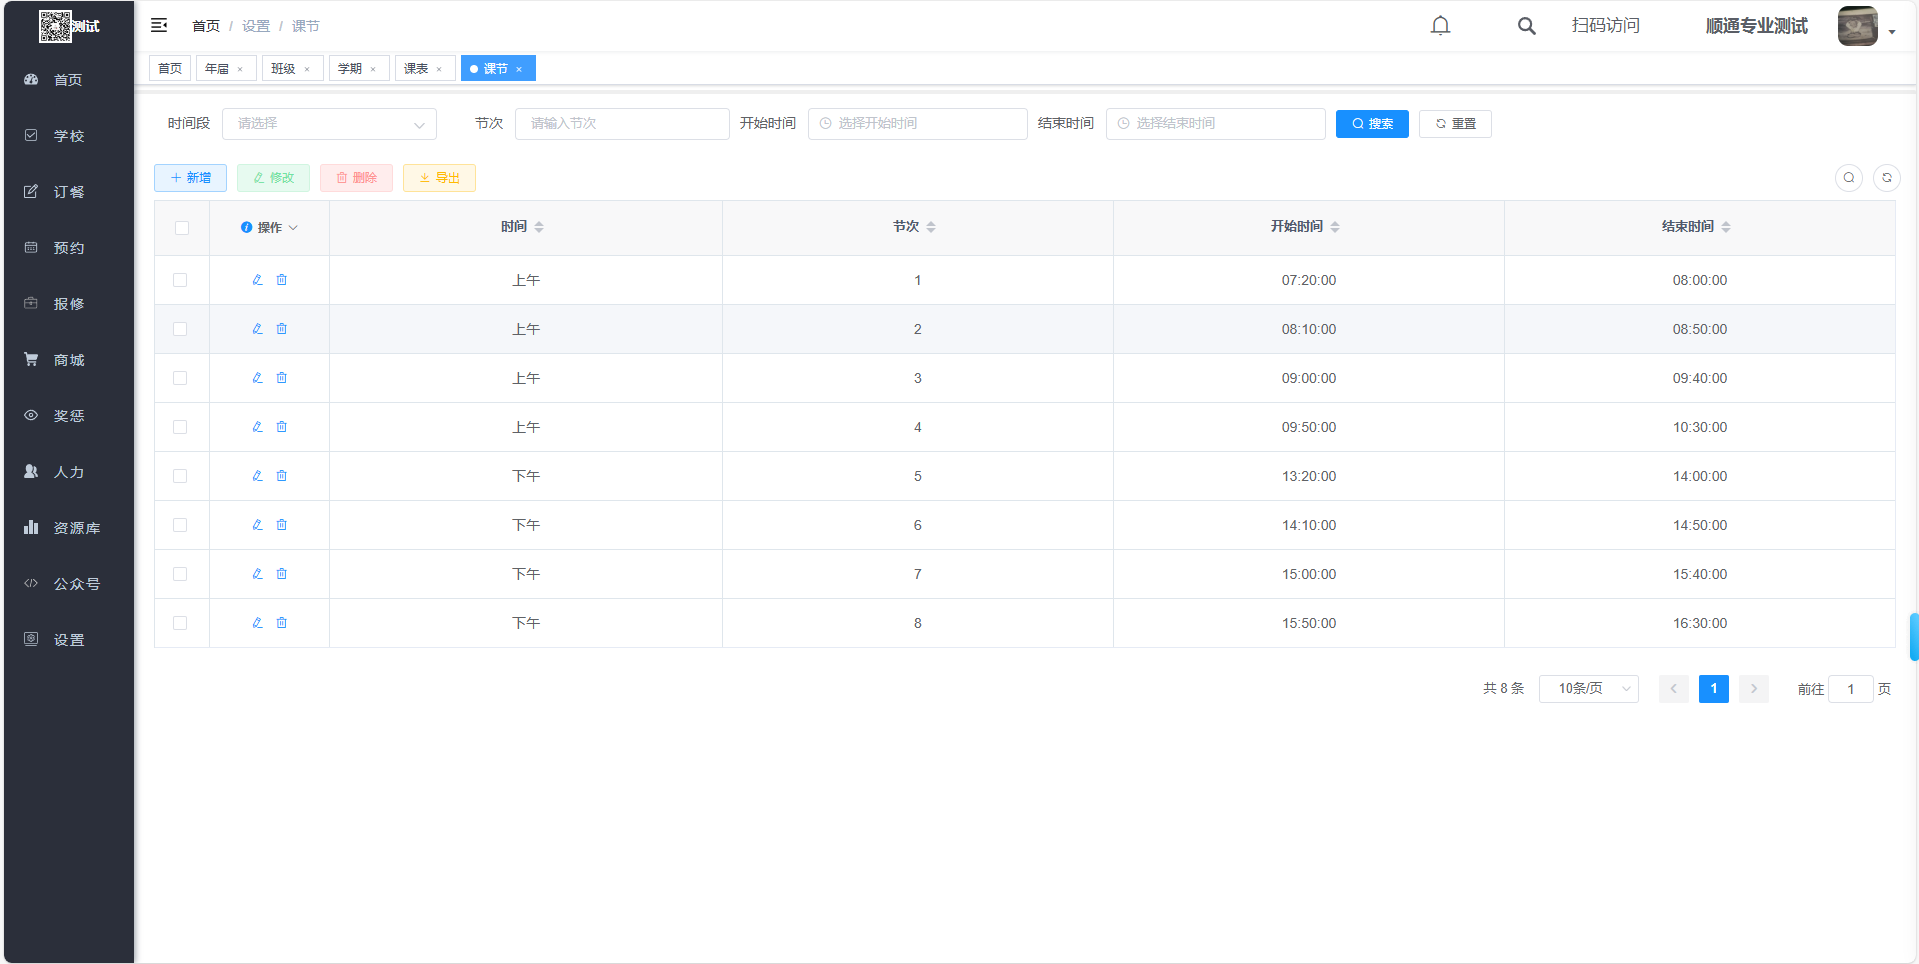Click the 重置 reset button

[1455, 124]
